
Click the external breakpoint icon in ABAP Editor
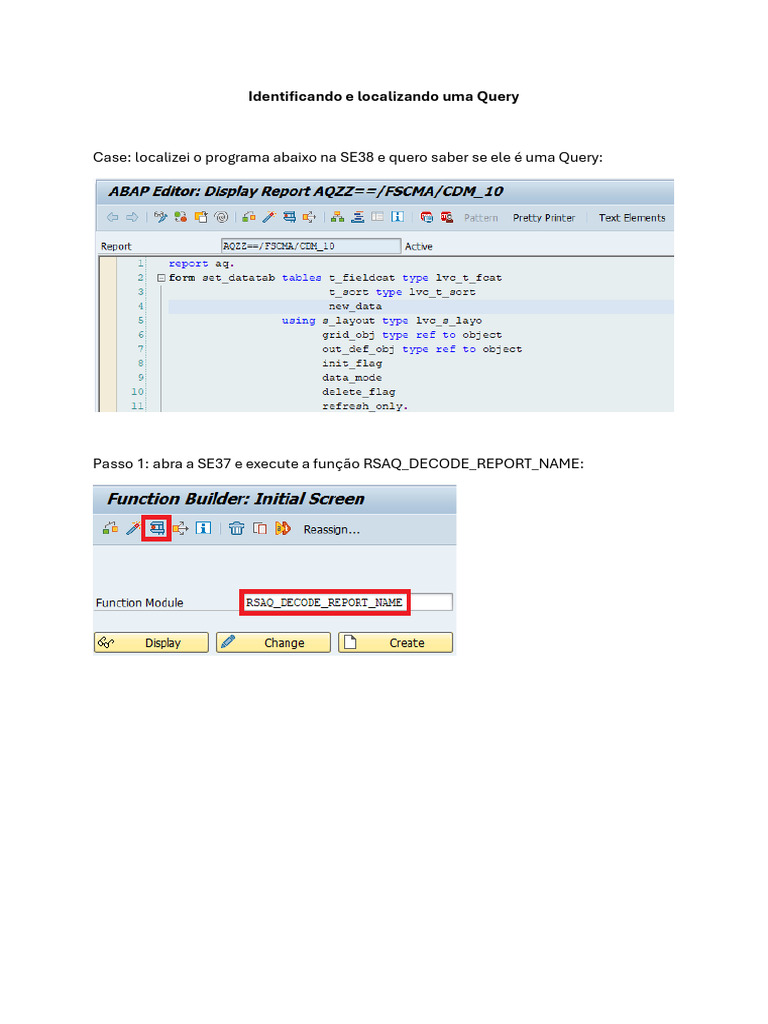click(447, 217)
